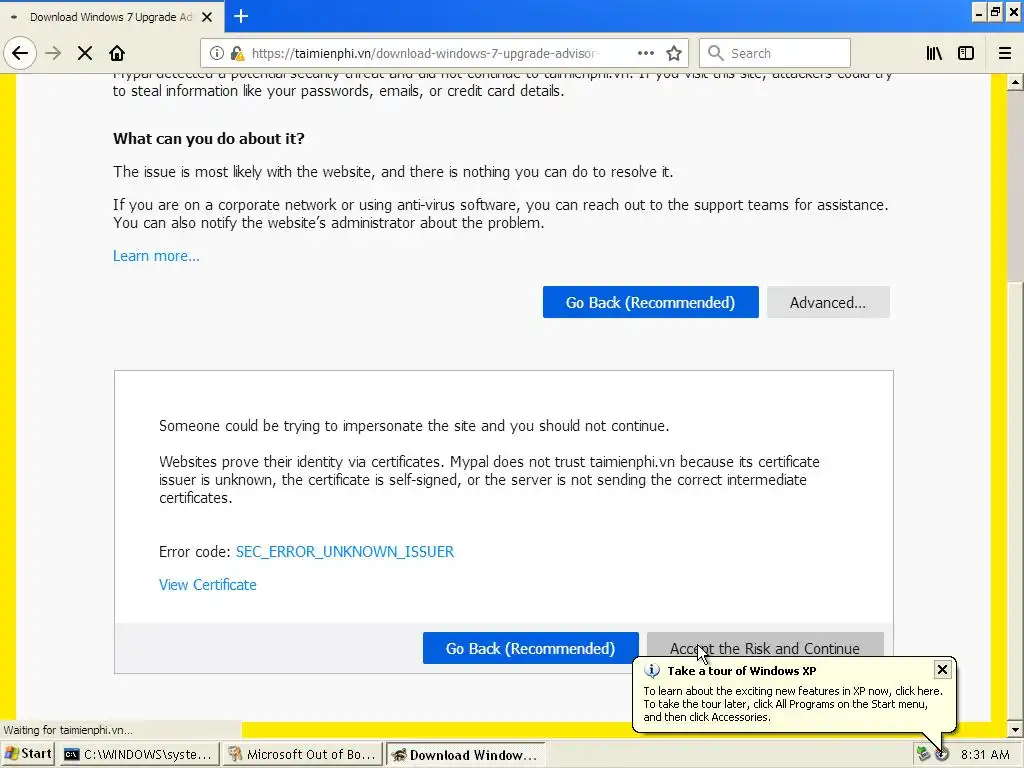Restore the browser window size

point(995,12)
